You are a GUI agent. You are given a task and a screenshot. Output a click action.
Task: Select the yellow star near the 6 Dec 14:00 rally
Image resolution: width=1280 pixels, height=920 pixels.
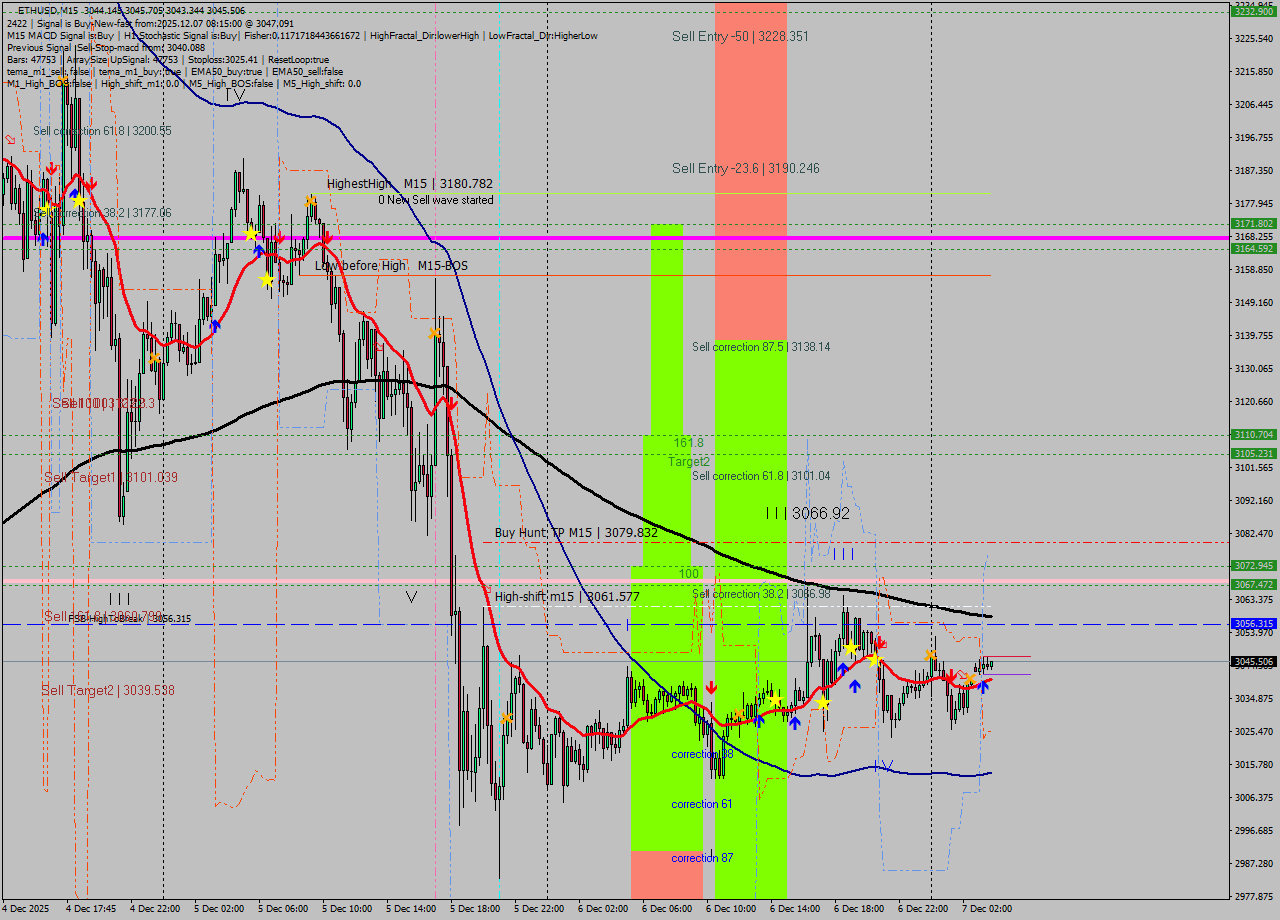click(776, 700)
